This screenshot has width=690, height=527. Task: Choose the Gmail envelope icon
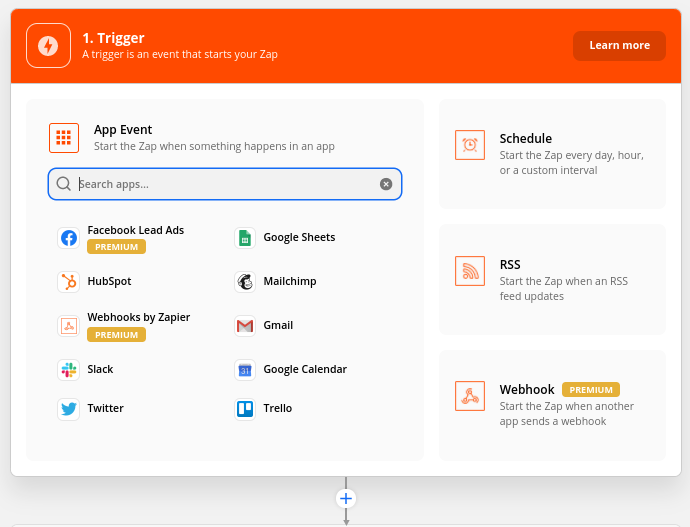(x=245, y=326)
